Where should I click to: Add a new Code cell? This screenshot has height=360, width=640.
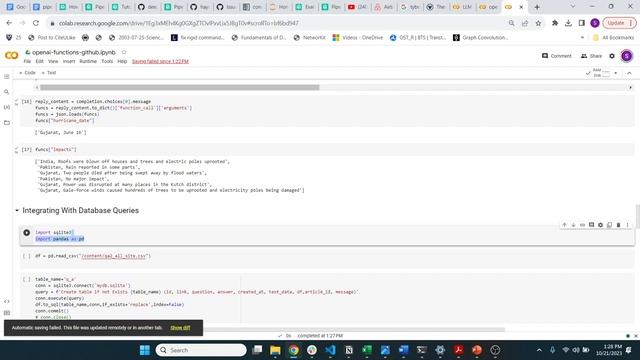click(x=27, y=73)
